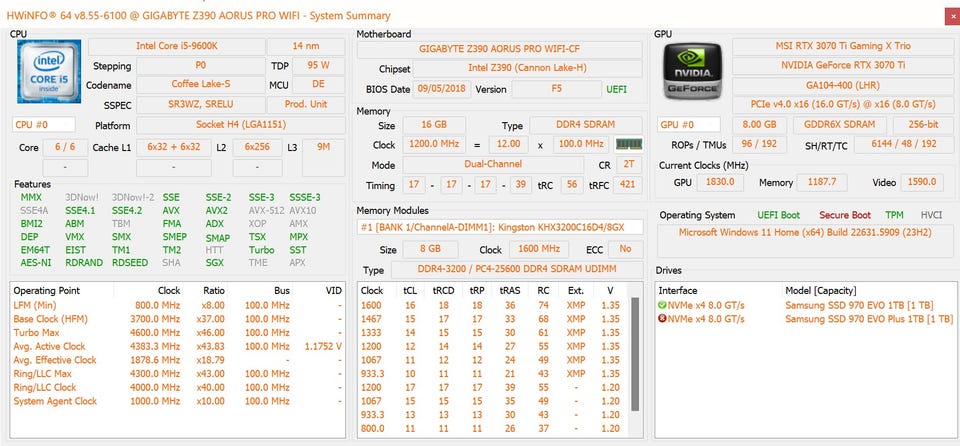The height and width of the screenshot is (446, 960).
Task: Click the ROPs / TMUs 96 / 192 value
Action: coord(760,145)
